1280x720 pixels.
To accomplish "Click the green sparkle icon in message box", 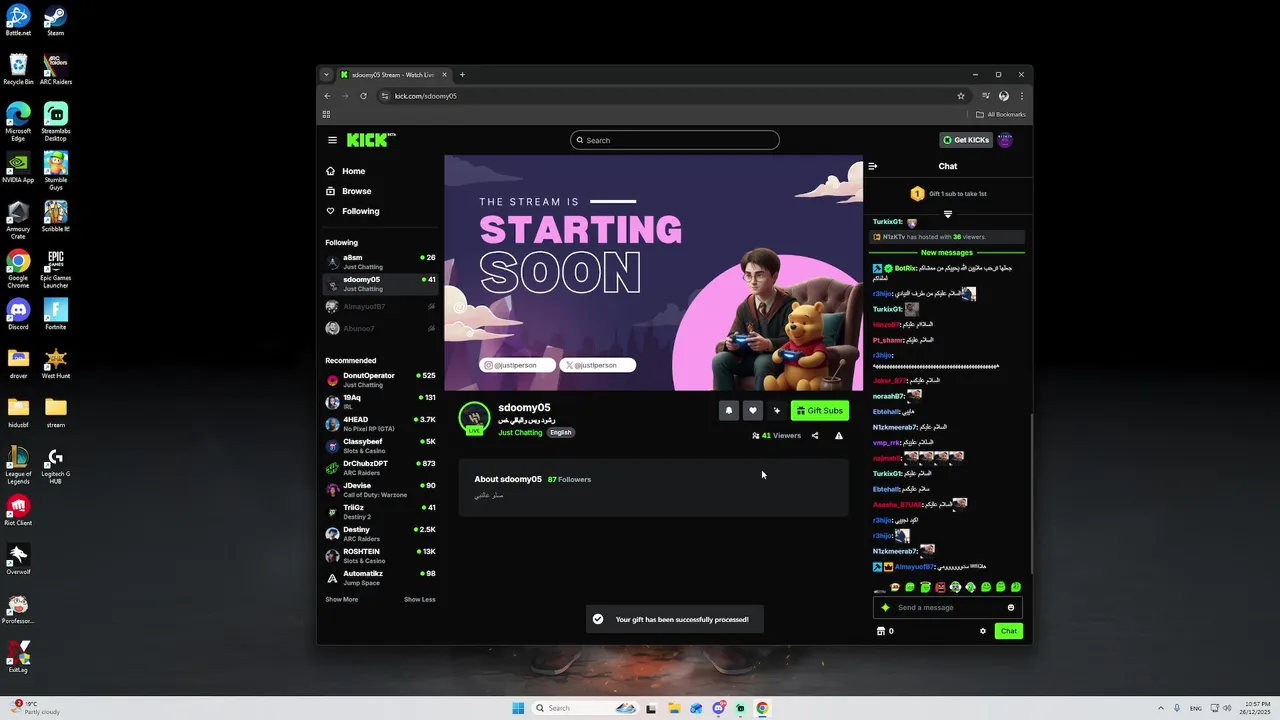I will click(885, 608).
